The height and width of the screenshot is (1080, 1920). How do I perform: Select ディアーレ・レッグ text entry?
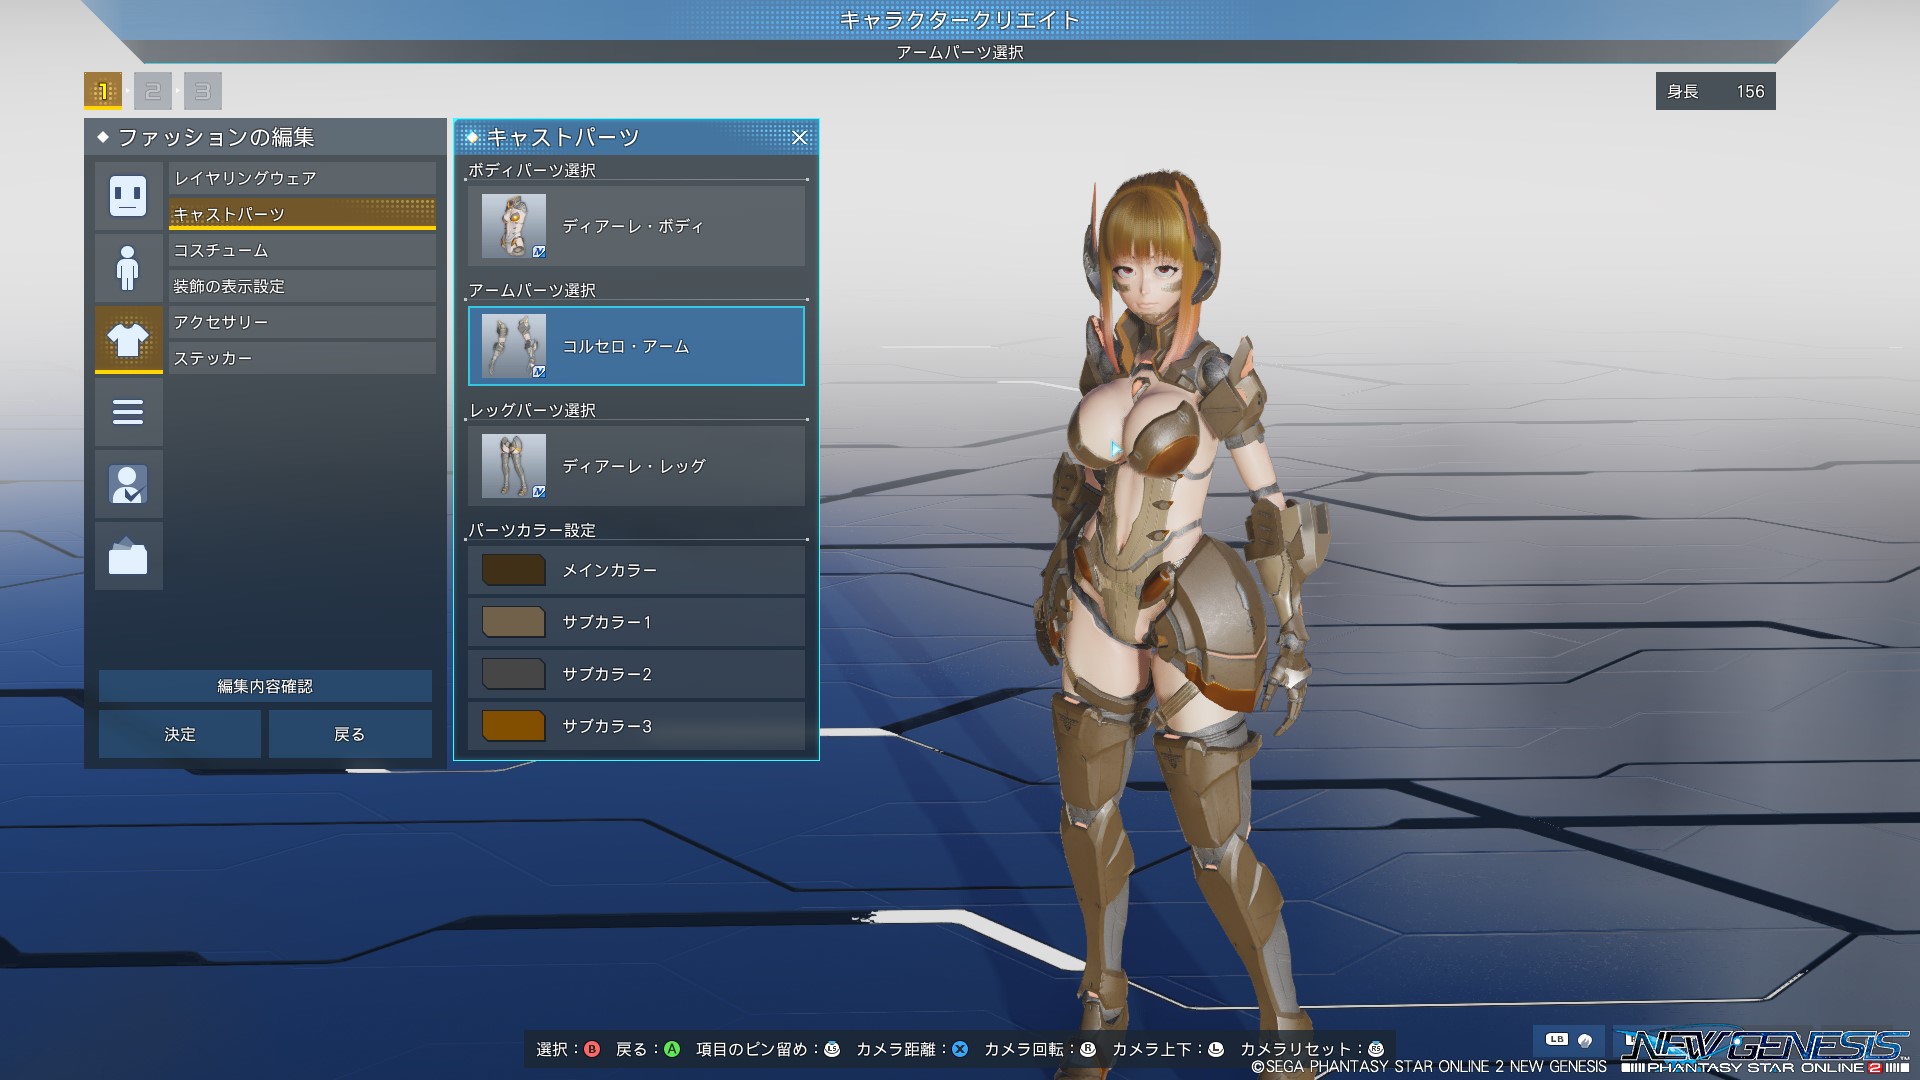(x=634, y=467)
